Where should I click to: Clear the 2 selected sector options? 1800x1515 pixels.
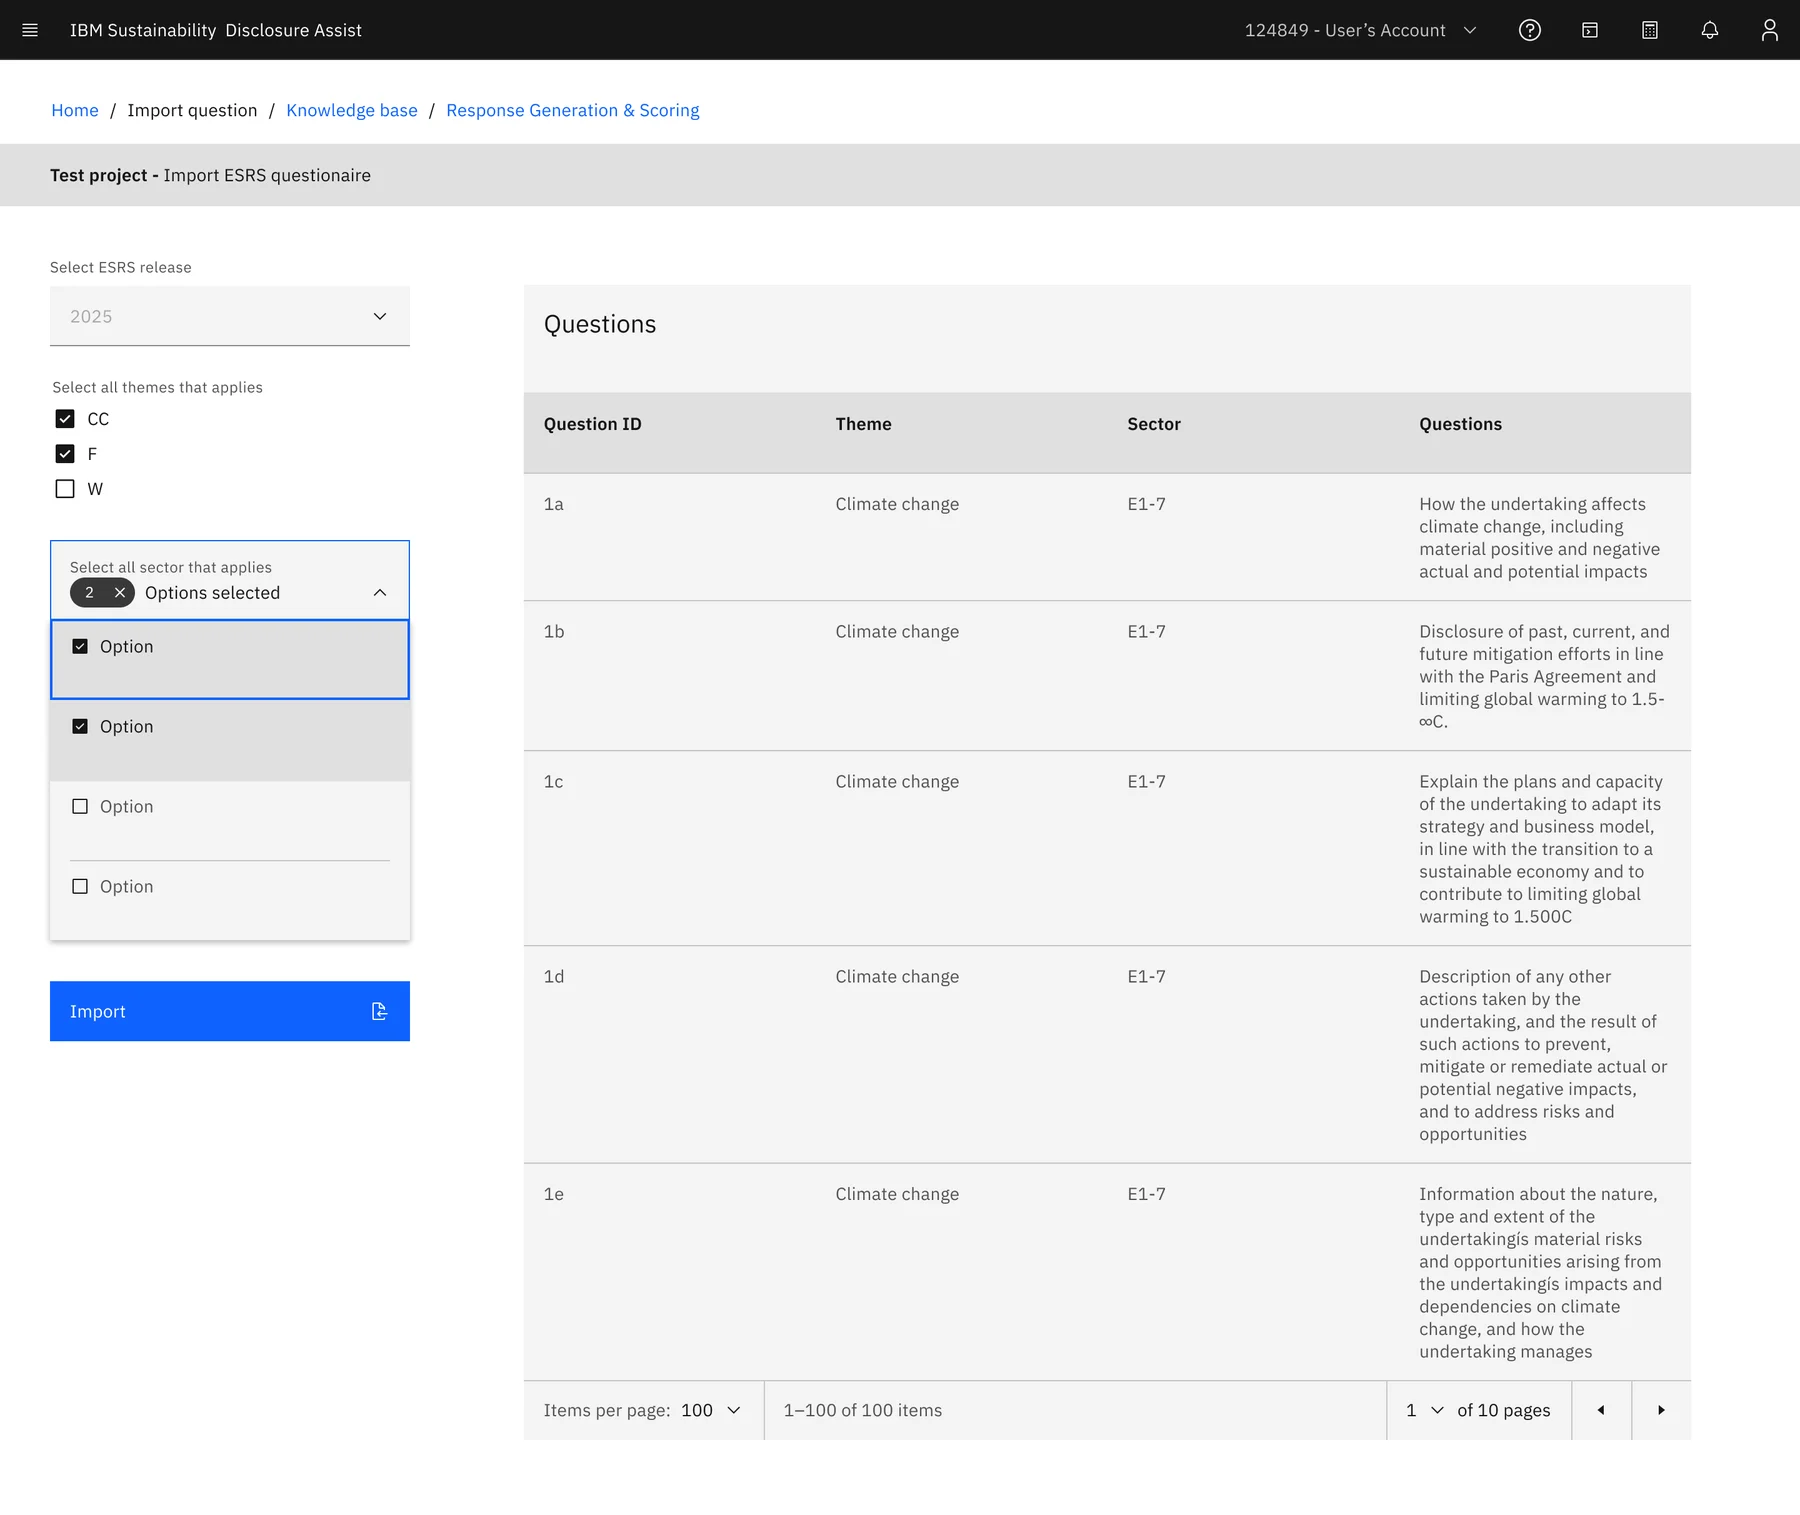pyautogui.click(x=120, y=593)
